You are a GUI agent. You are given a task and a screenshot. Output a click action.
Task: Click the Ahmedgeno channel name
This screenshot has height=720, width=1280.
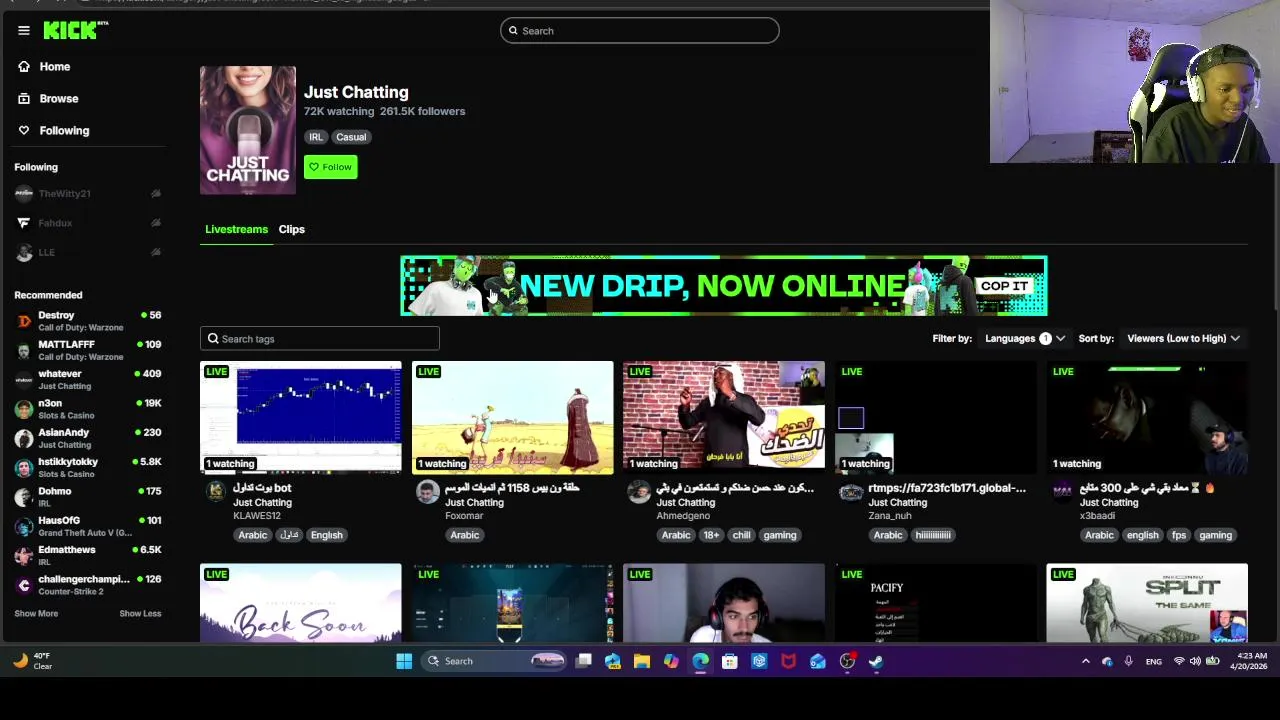[683, 516]
